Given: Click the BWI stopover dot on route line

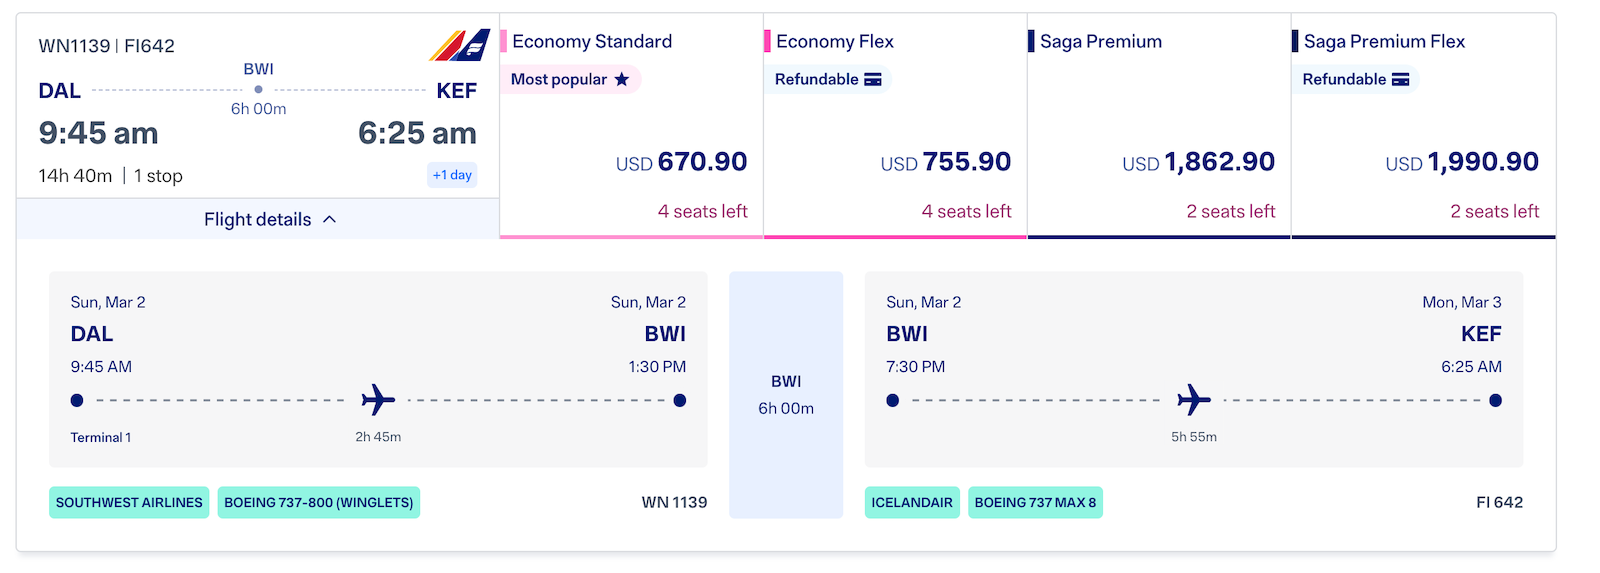Looking at the screenshot, I should pyautogui.click(x=258, y=89).
